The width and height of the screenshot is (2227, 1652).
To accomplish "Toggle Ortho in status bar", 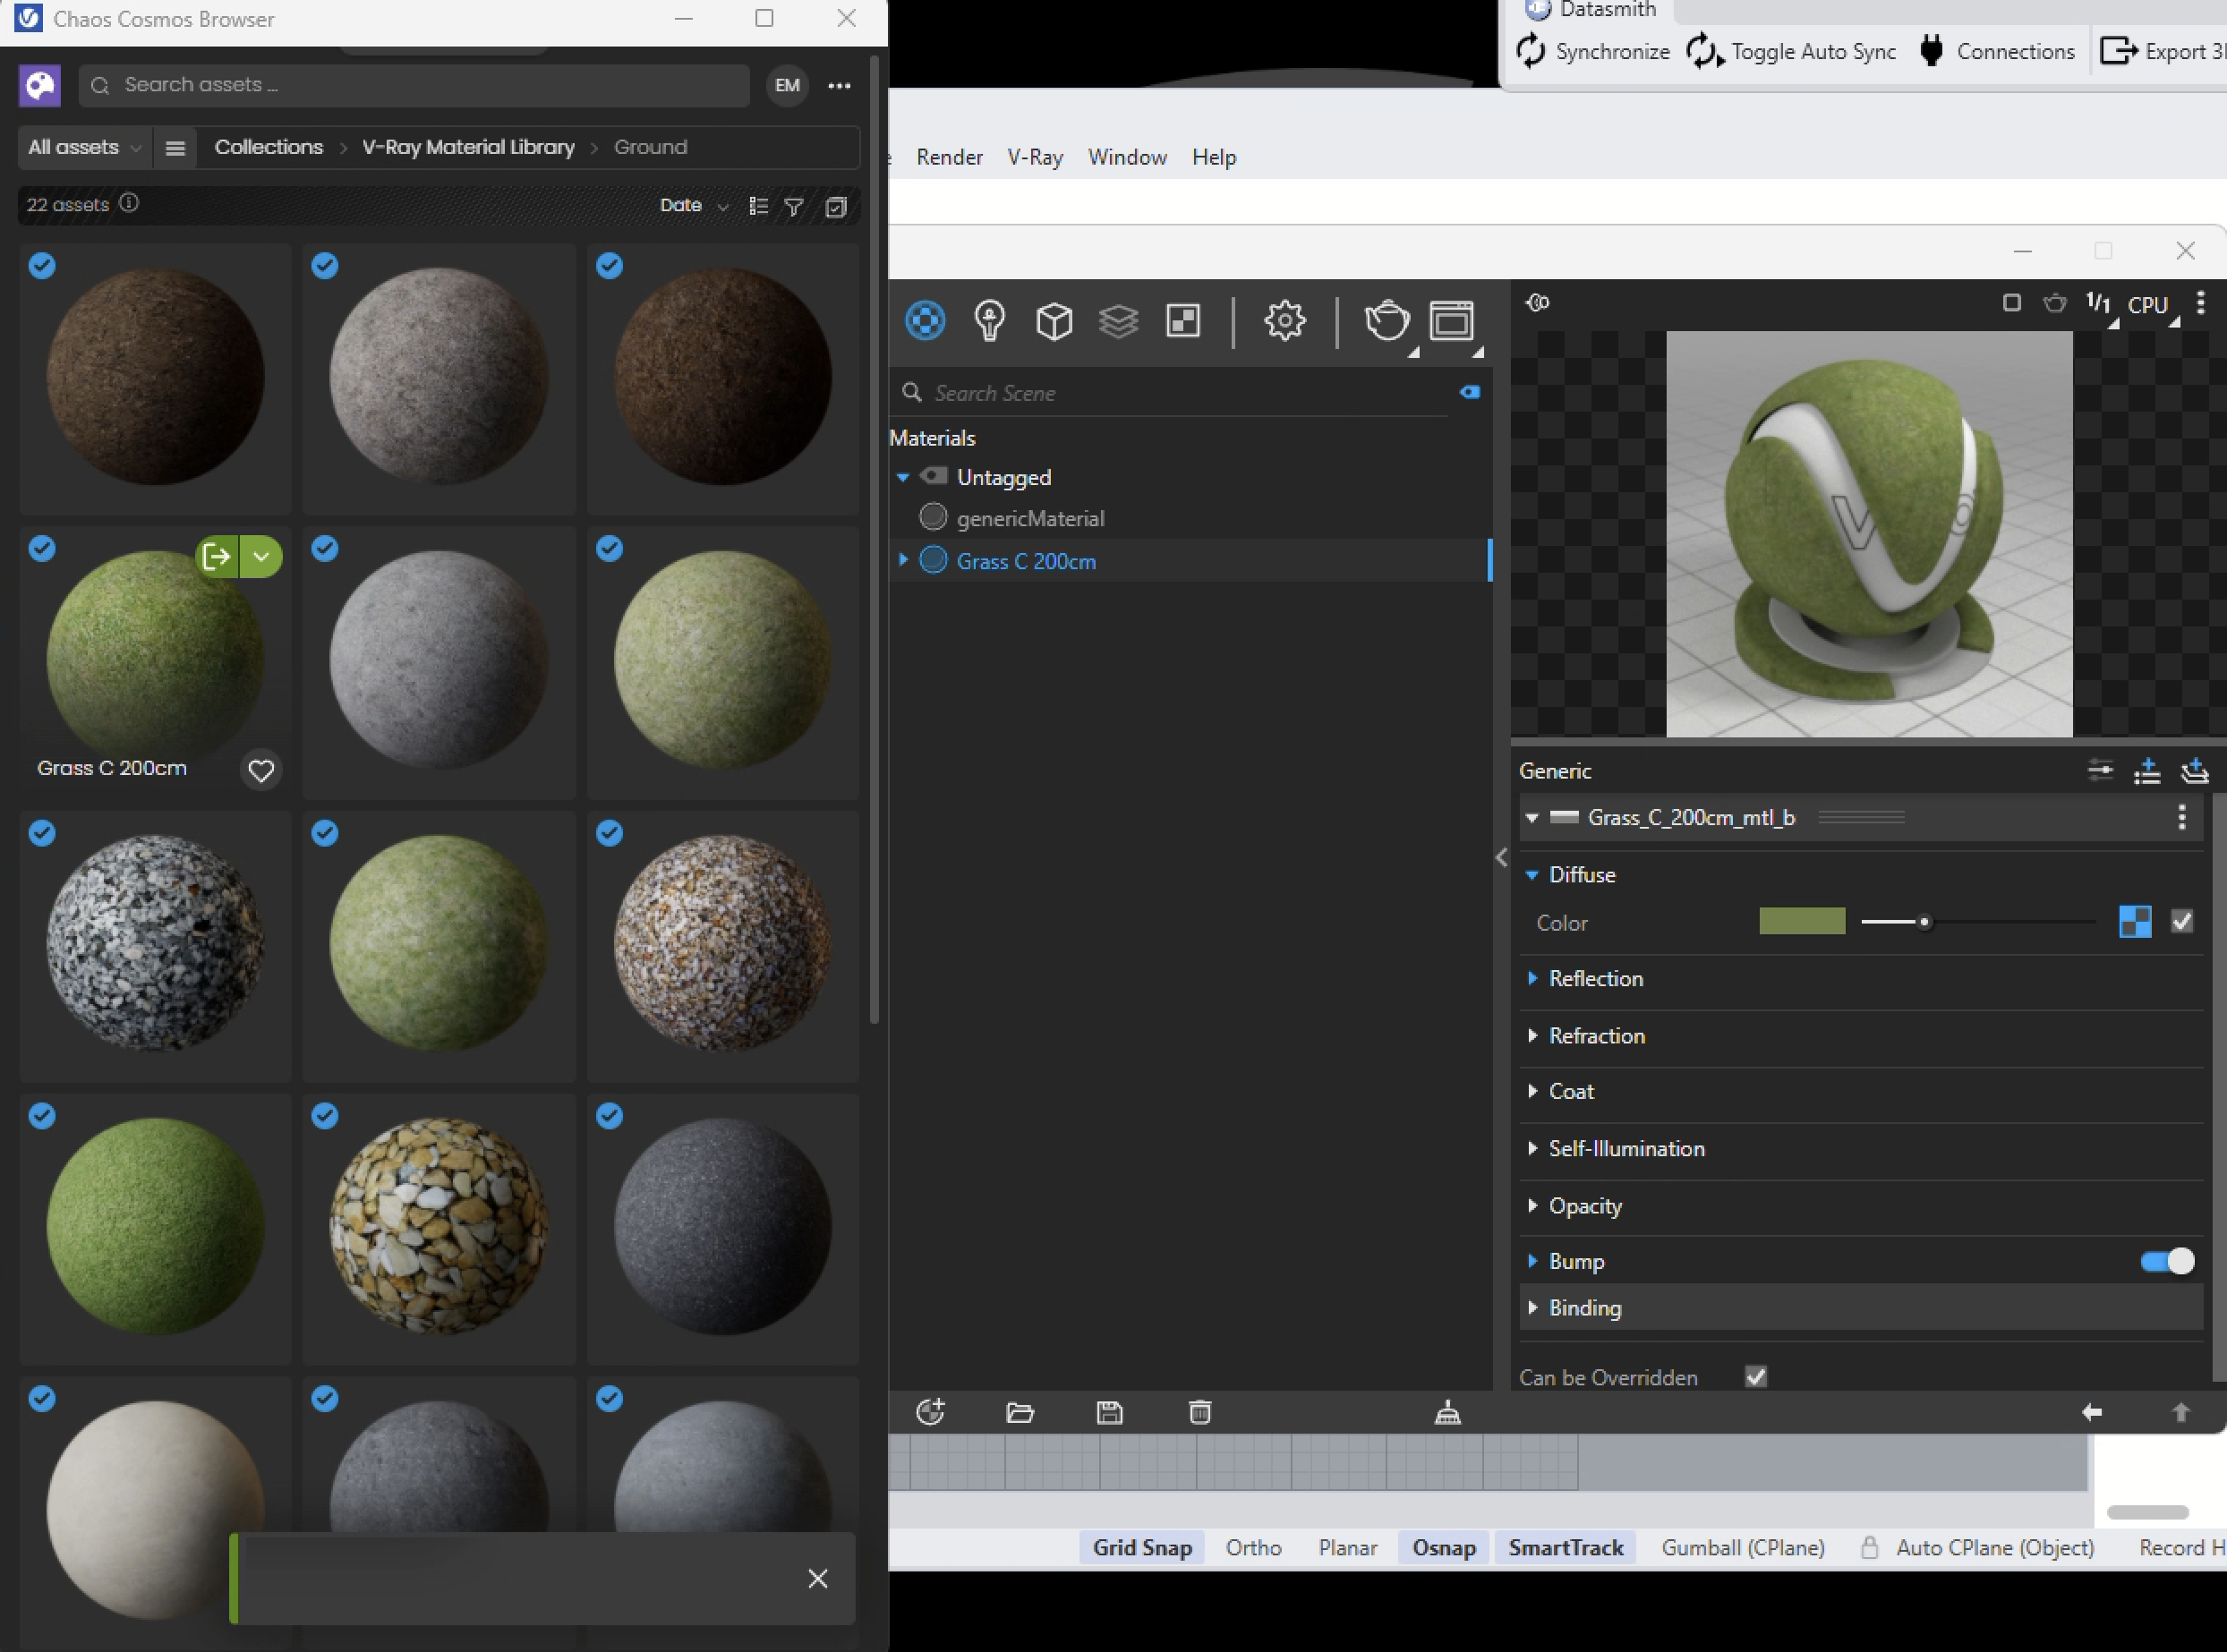I will pos(1254,1548).
